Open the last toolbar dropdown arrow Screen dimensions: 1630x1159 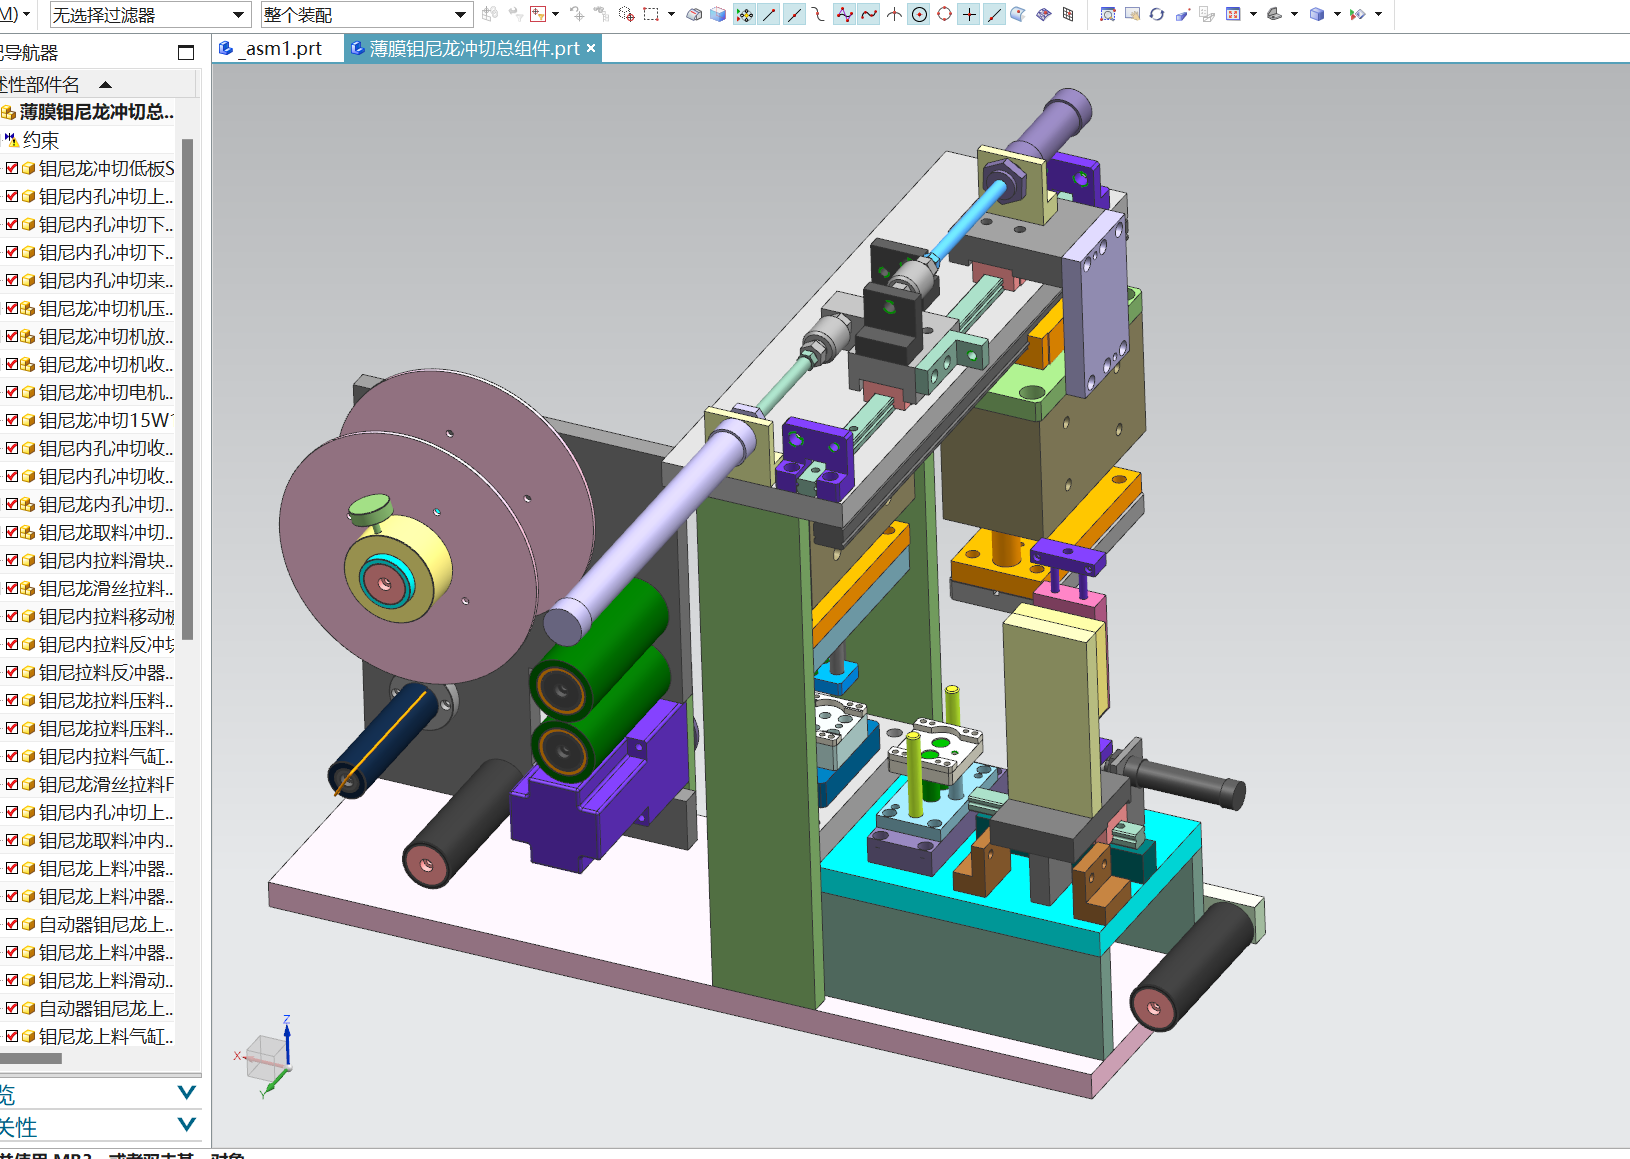(1378, 14)
